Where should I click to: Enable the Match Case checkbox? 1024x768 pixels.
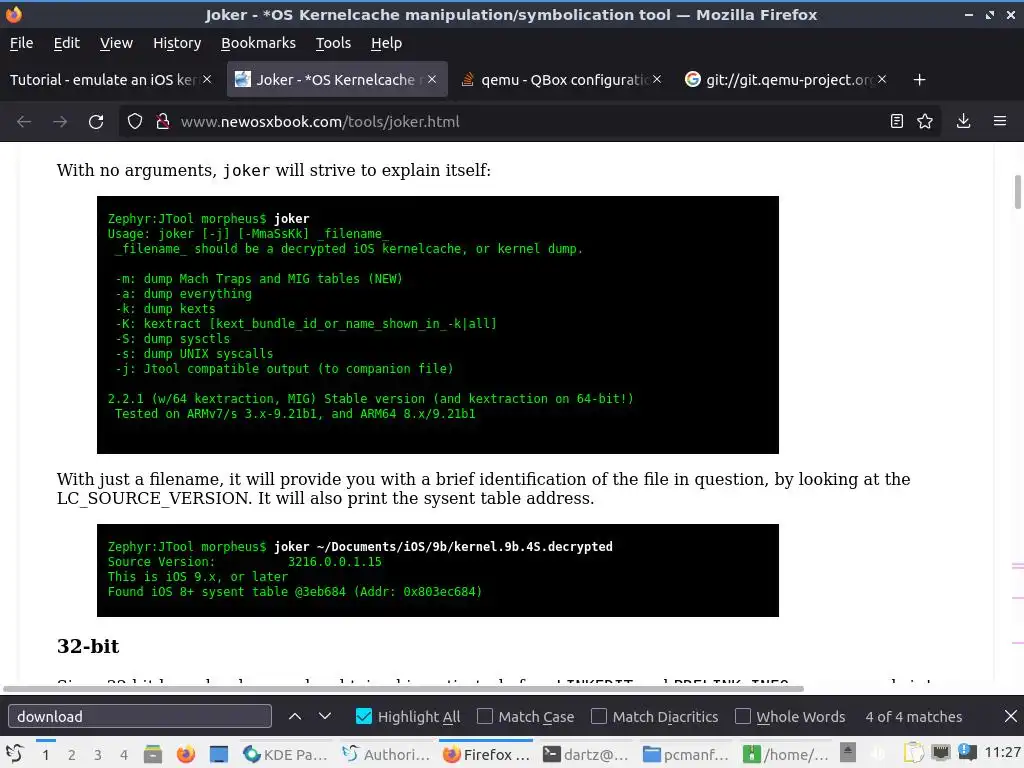click(485, 716)
